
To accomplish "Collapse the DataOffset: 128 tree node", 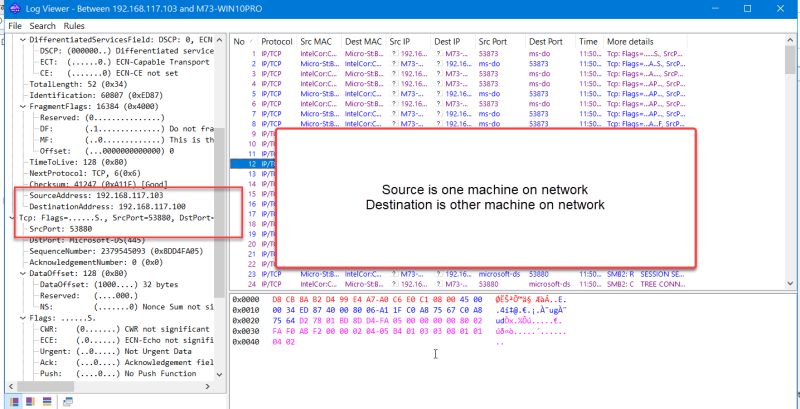I will click(x=22, y=273).
